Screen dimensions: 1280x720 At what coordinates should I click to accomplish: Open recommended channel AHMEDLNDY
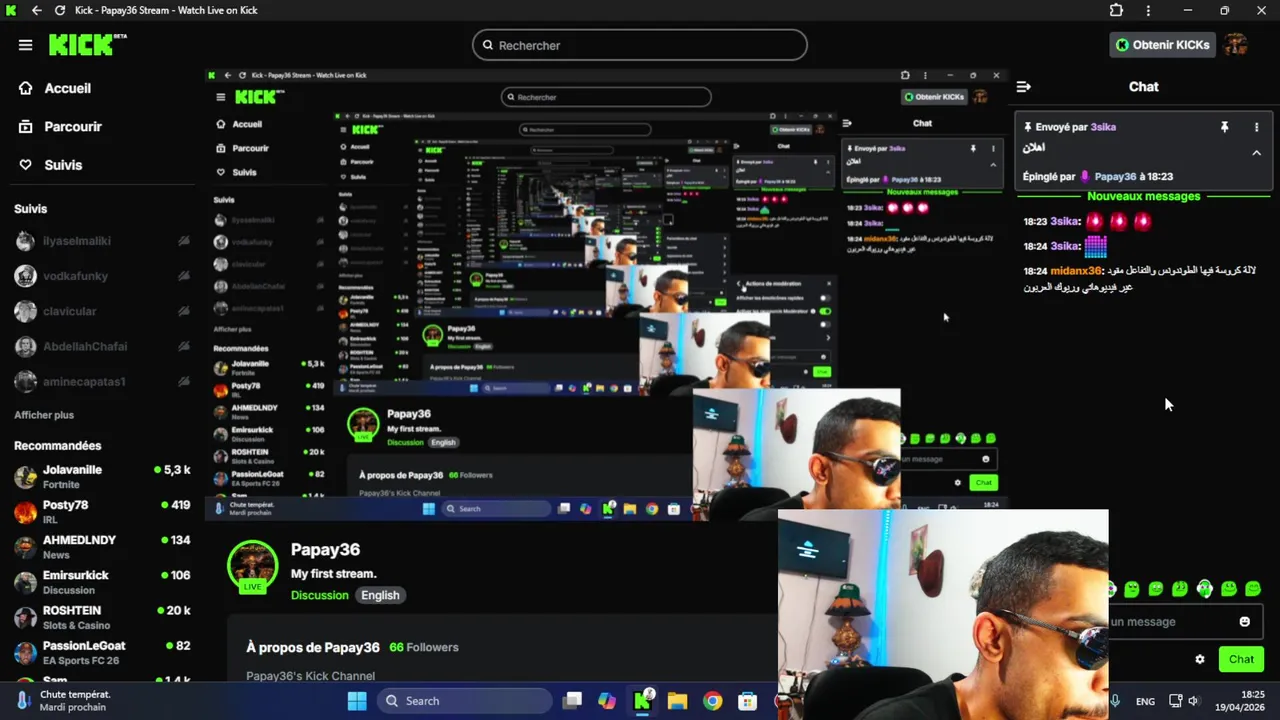(100, 546)
